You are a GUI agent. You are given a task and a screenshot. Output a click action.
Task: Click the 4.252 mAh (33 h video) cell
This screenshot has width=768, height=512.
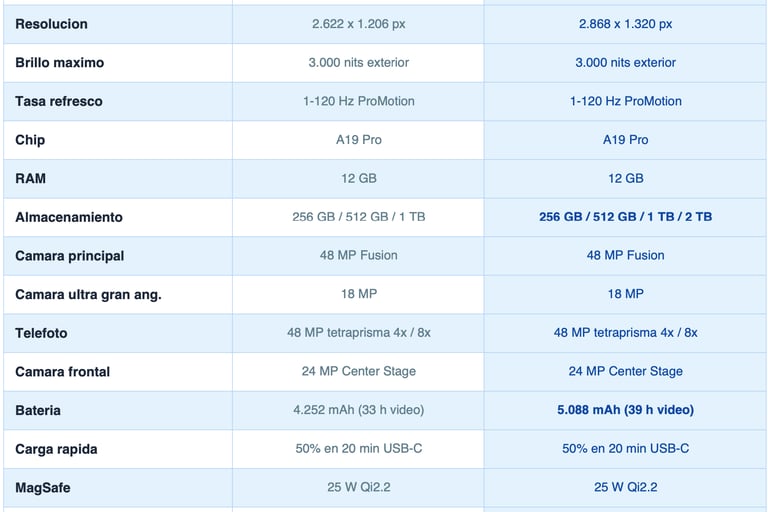pyautogui.click(x=359, y=410)
